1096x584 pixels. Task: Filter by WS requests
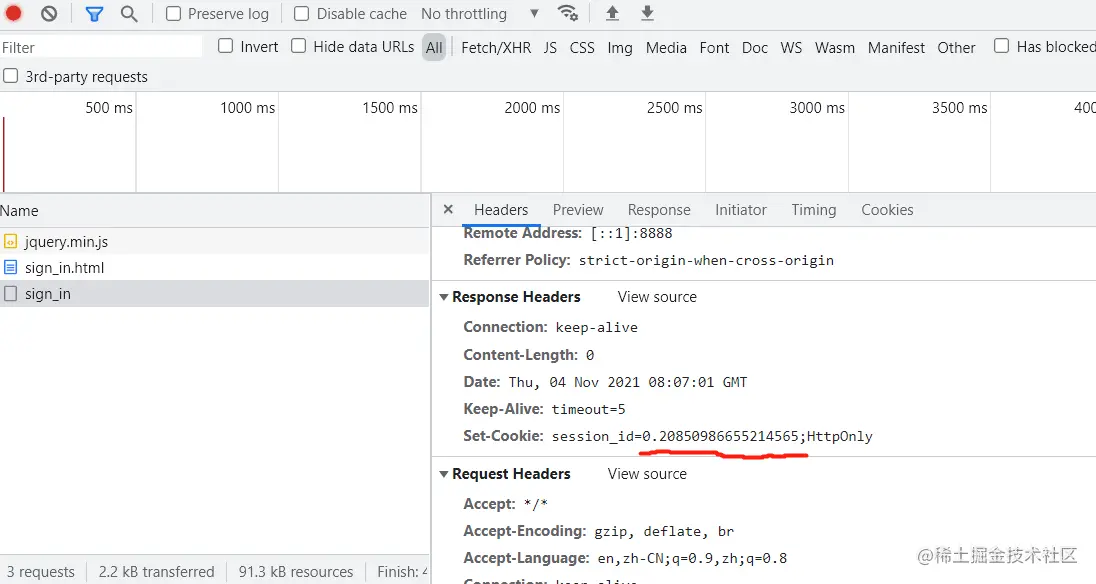(791, 48)
